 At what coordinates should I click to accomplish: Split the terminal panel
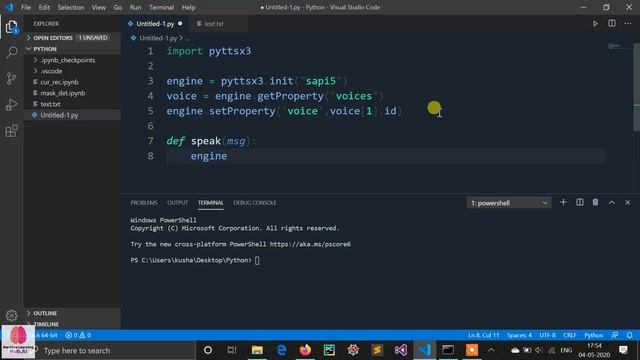click(580, 202)
